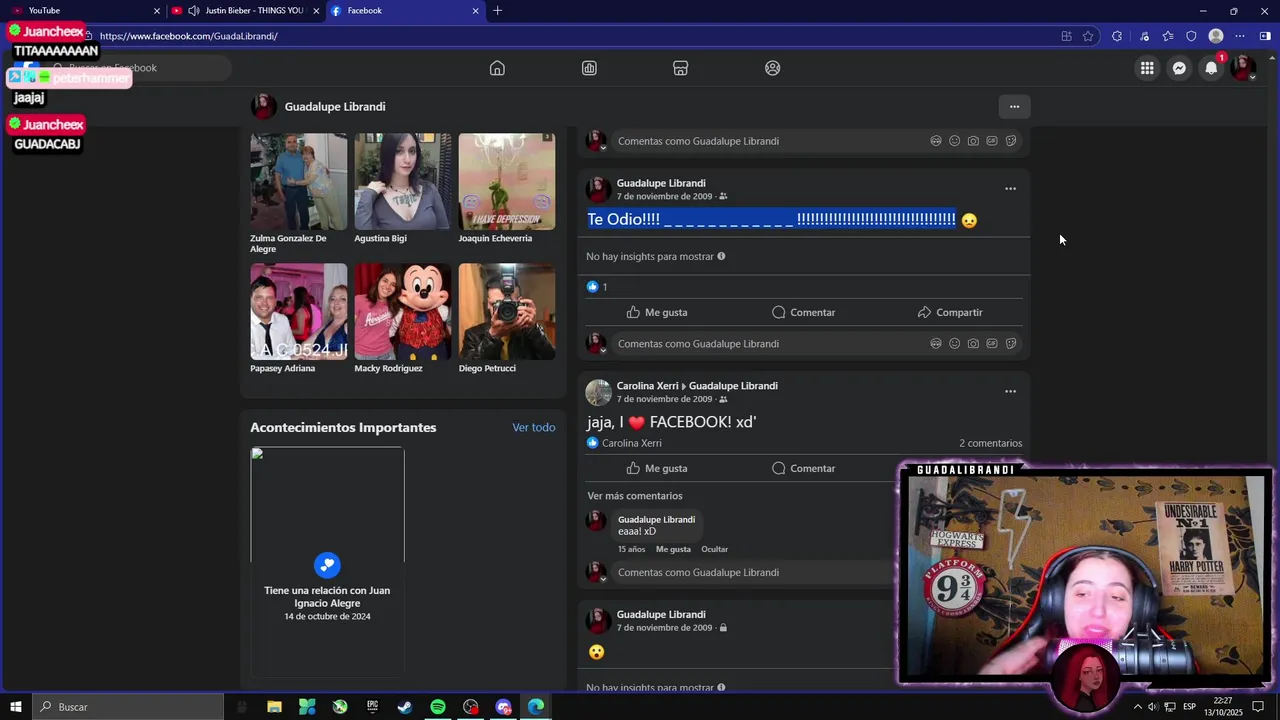View the like reaction count on 'Te Odio' post
This screenshot has height=720, width=1280.
(x=597, y=287)
